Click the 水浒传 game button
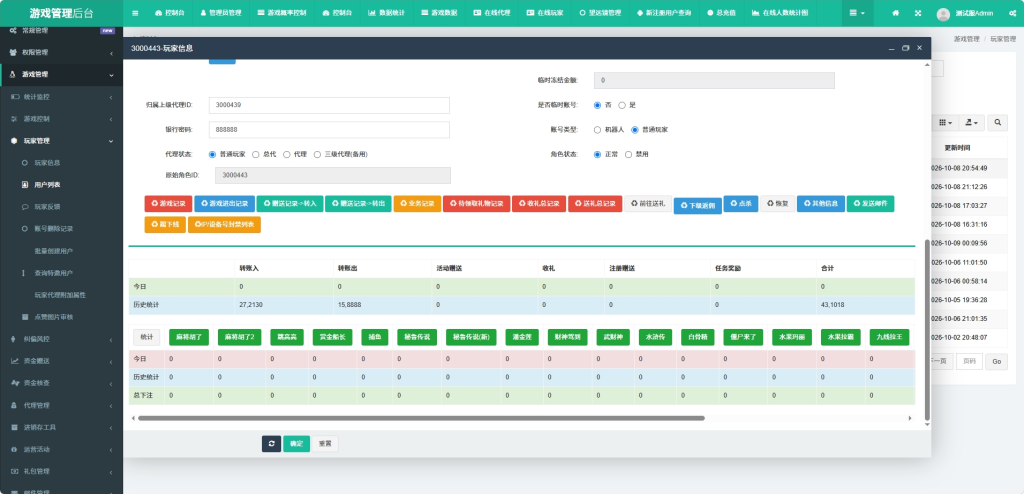 pyautogui.click(x=655, y=337)
